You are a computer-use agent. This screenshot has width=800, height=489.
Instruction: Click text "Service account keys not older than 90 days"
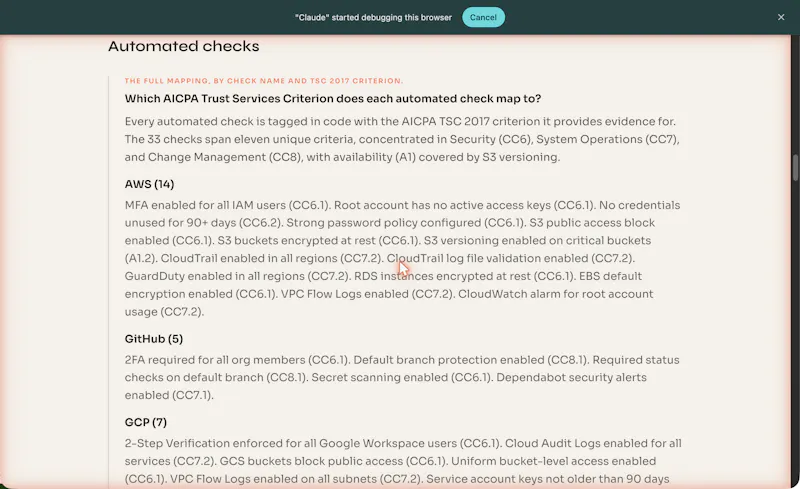(x=547, y=479)
